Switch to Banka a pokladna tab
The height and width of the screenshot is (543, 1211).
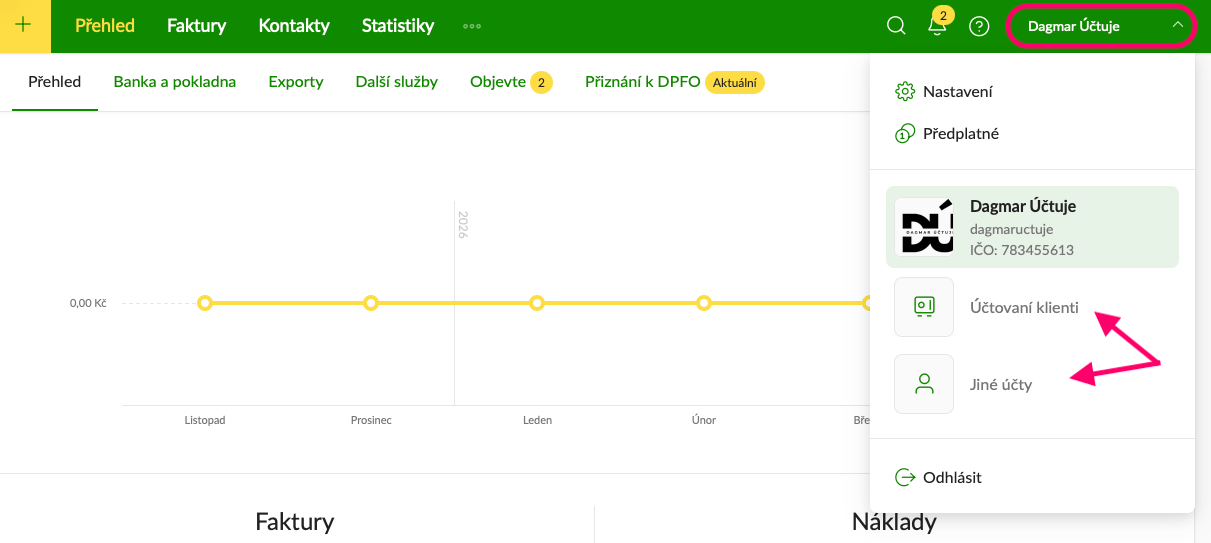[x=175, y=82]
